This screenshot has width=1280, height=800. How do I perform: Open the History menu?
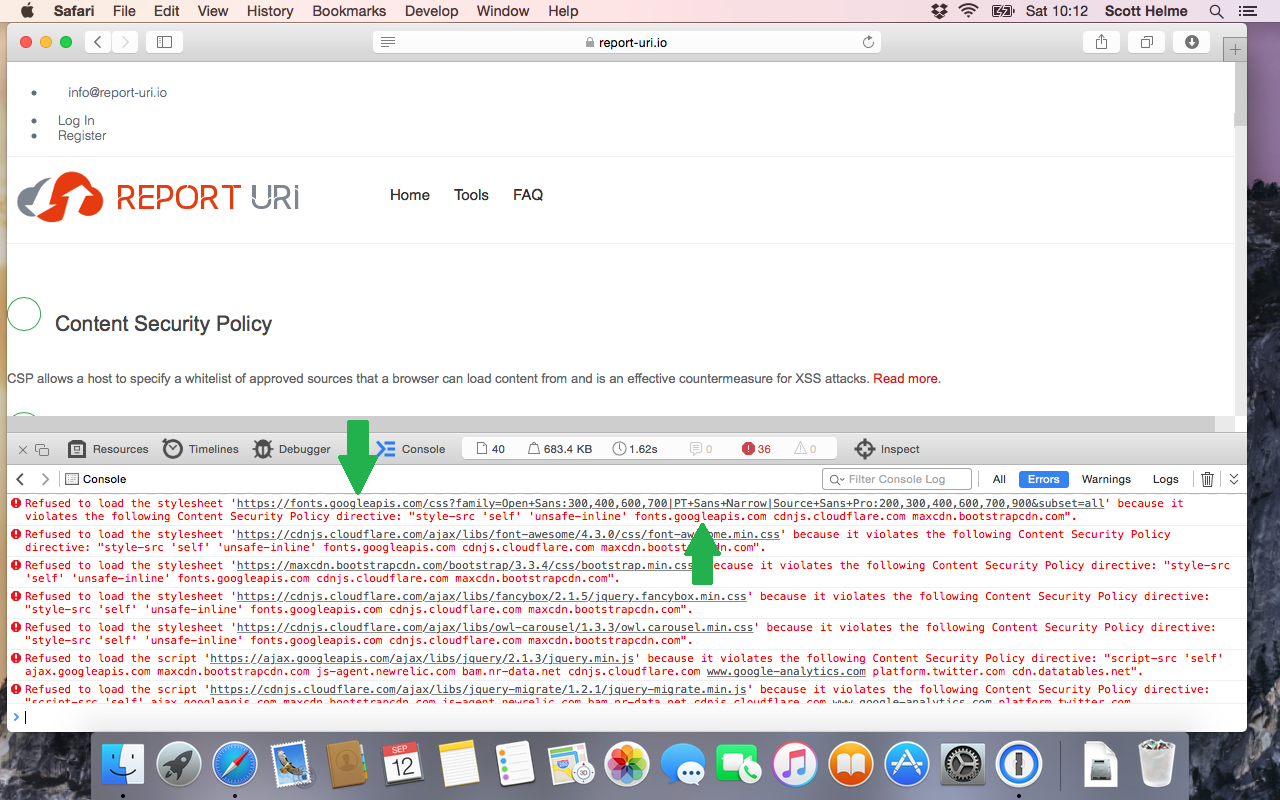click(x=270, y=11)
